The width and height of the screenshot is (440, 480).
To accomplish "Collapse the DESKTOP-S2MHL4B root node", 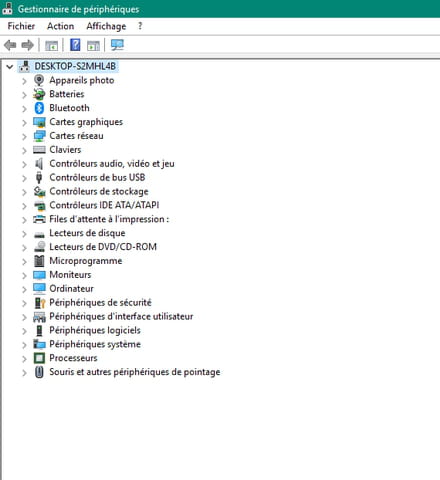I will click(10, 67).
